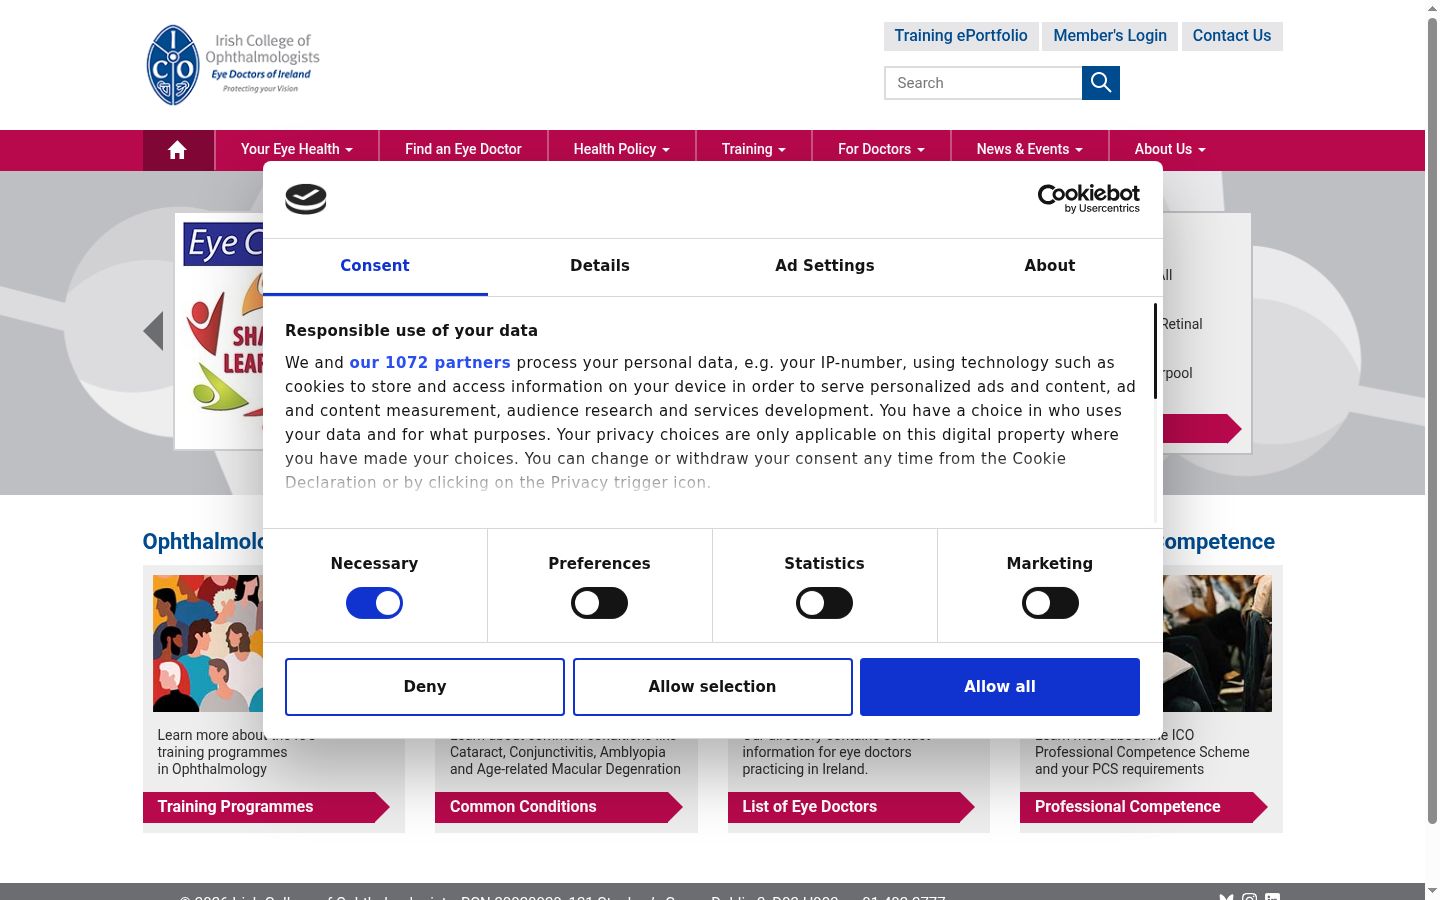Image resolution: width=1440 pixels, height=900 pixels.
Task: Follow the 'our 1072 partners' link
Action: (x=430, y=363)
